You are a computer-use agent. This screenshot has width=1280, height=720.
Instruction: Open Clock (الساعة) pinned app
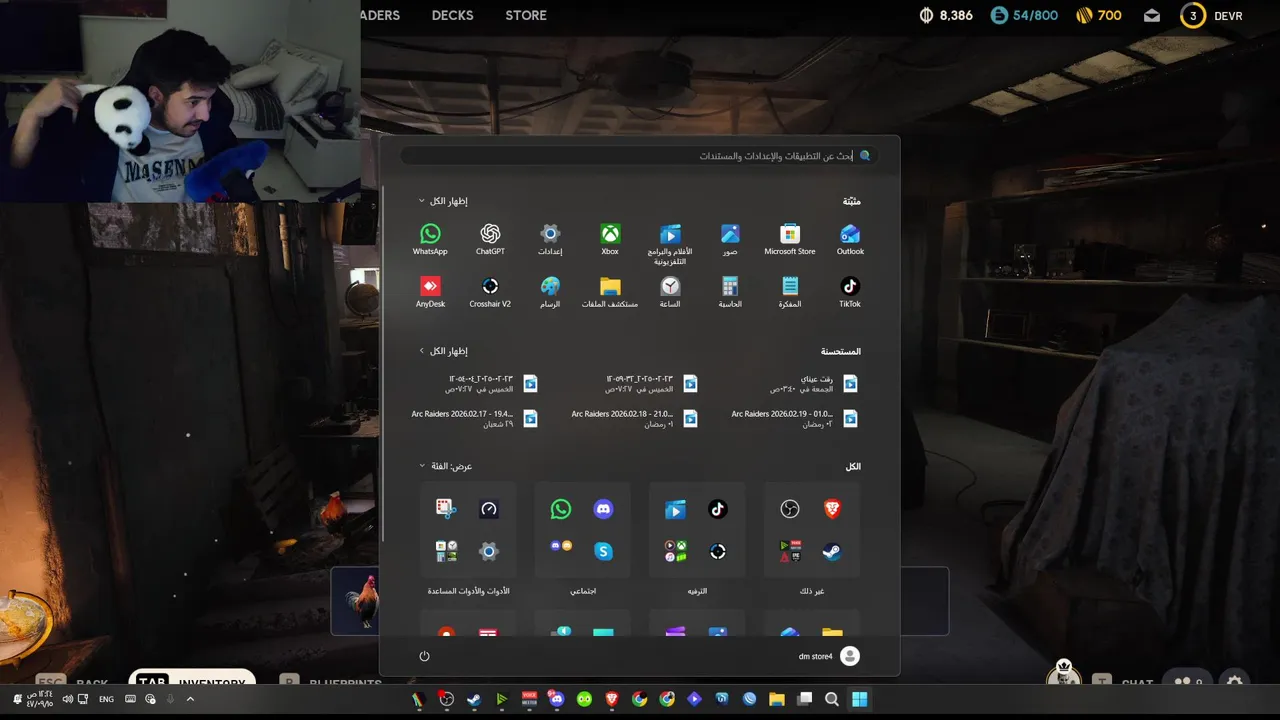(670, 291)
